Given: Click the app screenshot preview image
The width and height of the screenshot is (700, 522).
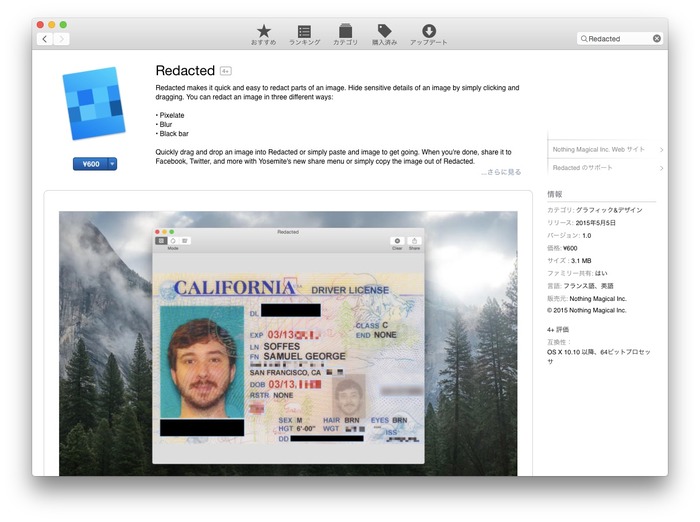Looking at the screenshot, I should [288, 343].
